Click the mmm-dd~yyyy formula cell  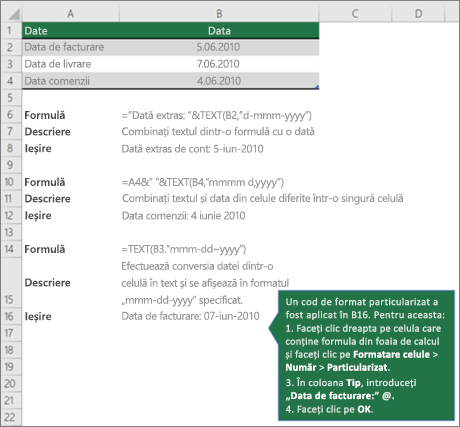184,249
